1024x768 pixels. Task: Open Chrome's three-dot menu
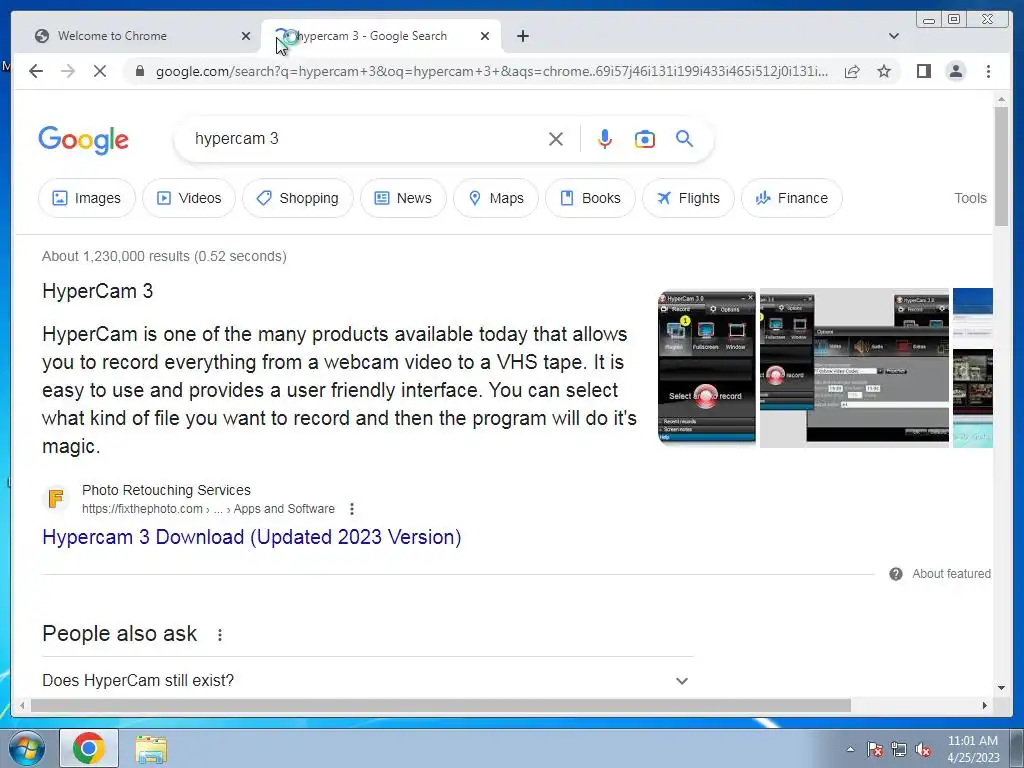click(988, 71)
